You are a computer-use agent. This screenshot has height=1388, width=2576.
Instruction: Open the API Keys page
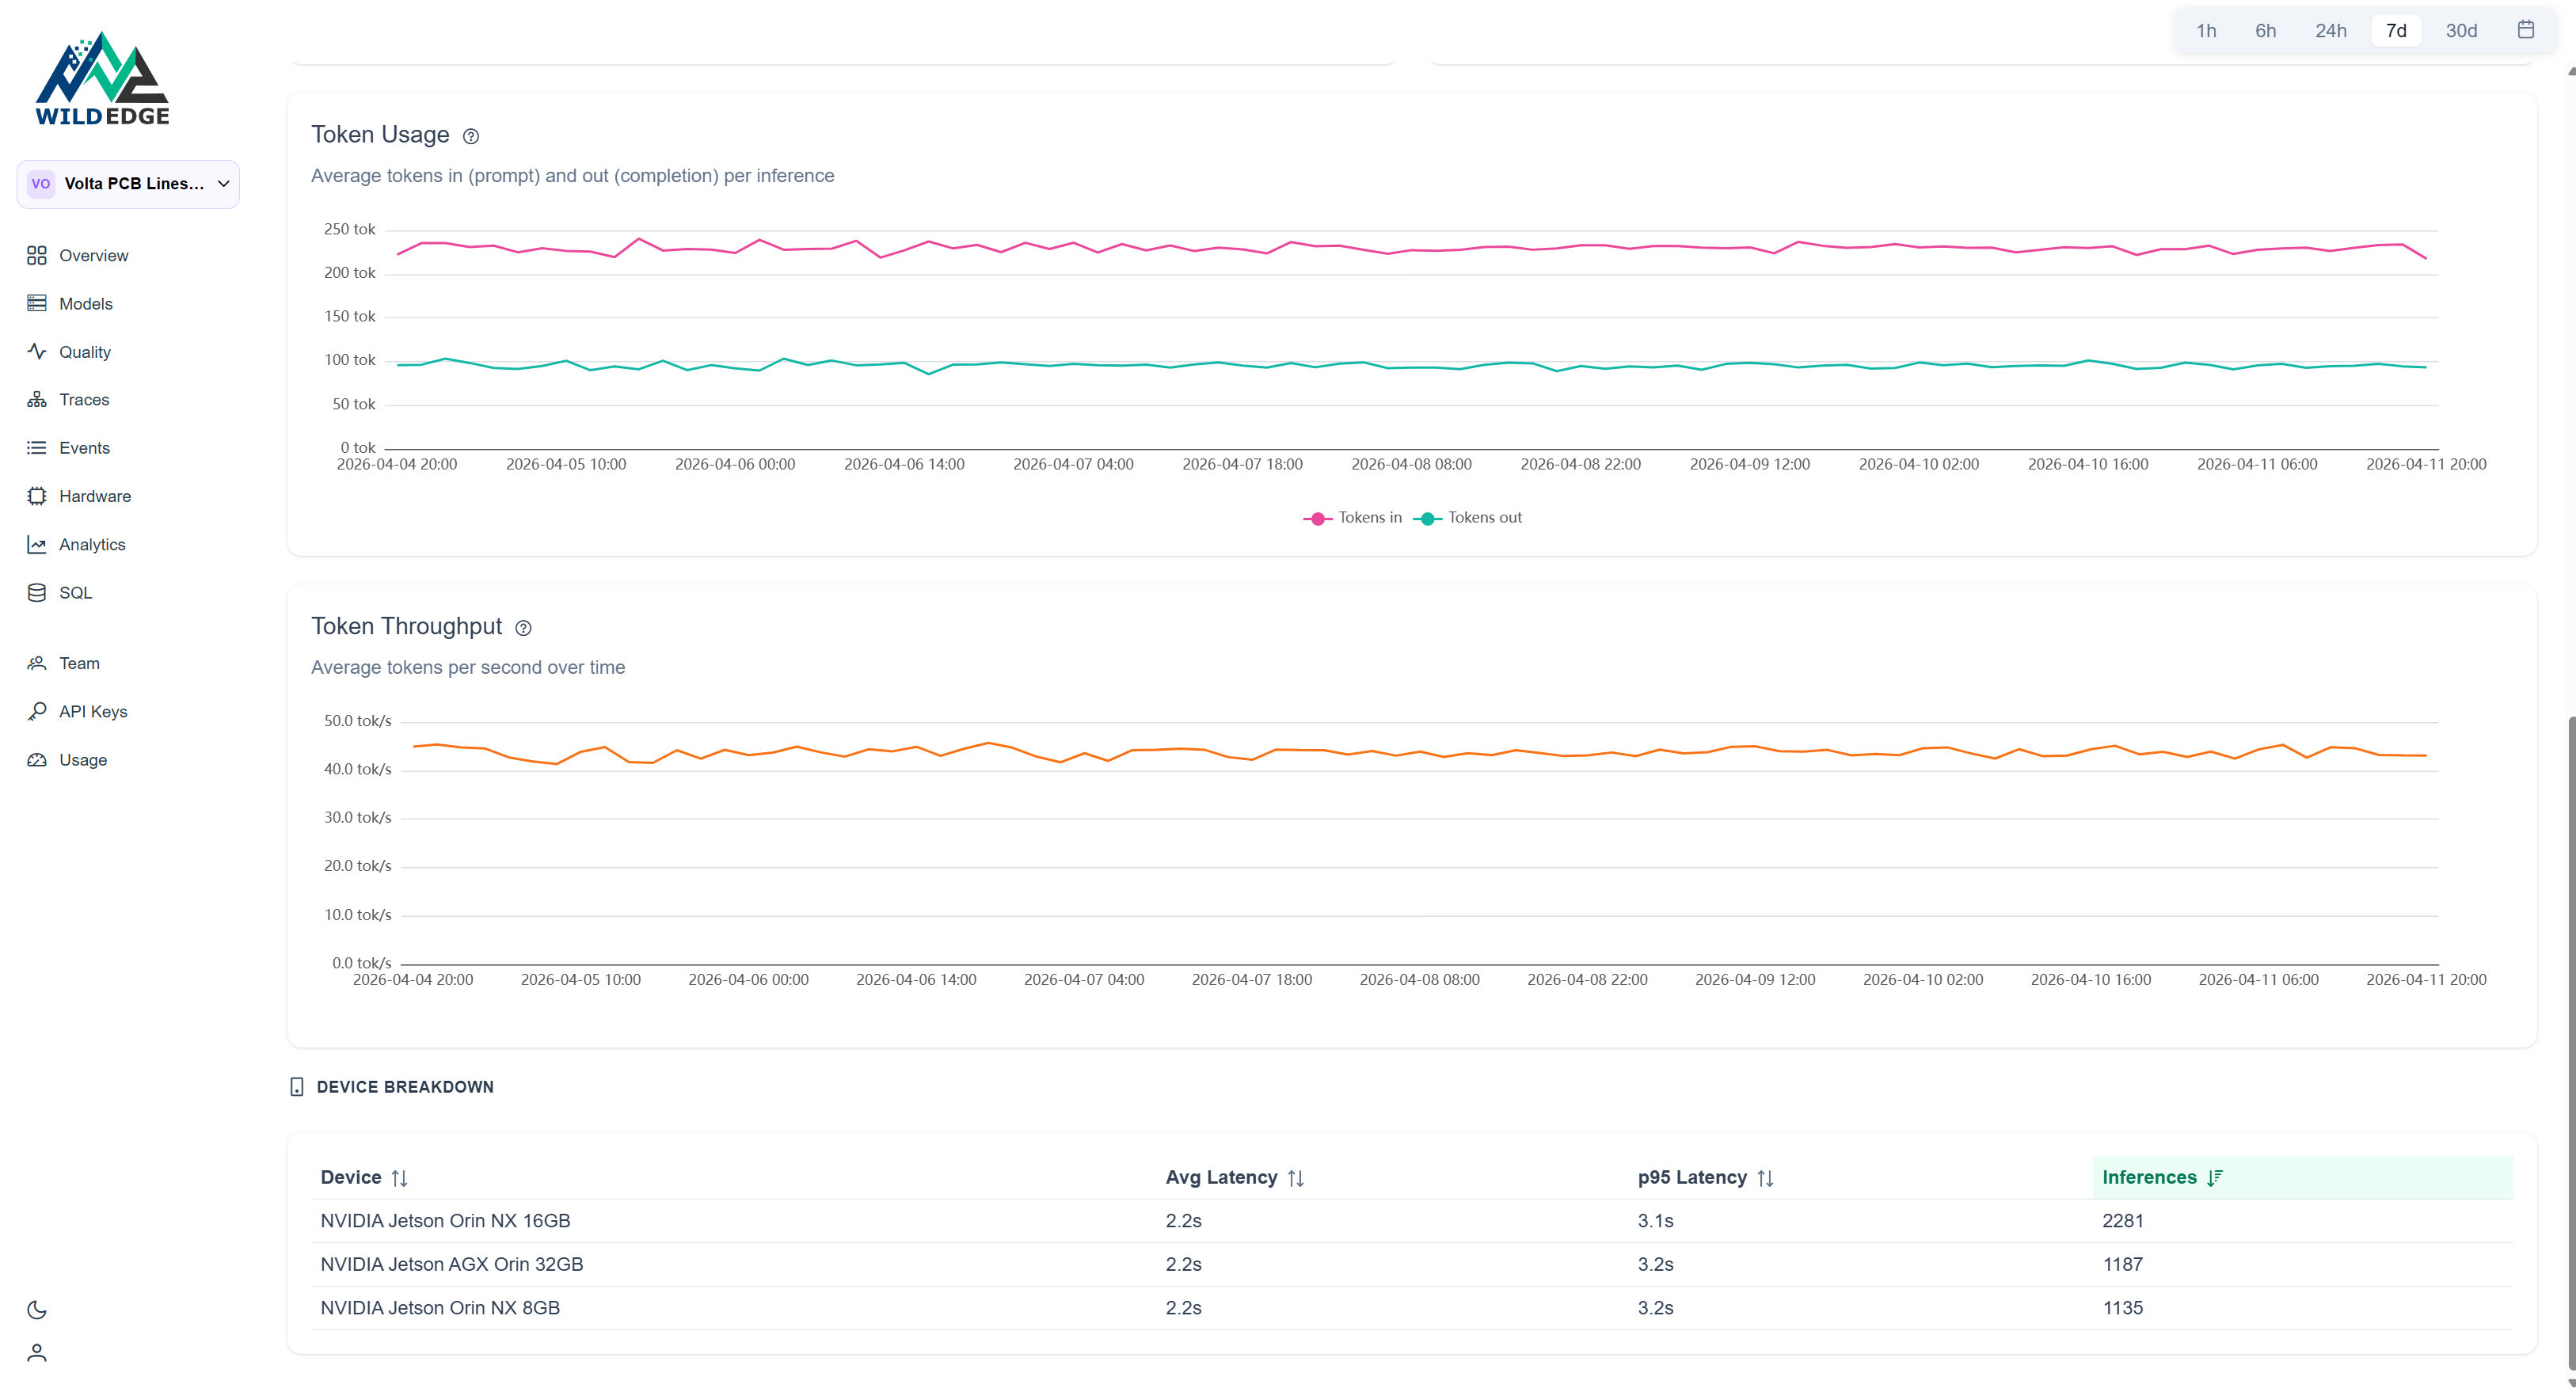(95, 712)
